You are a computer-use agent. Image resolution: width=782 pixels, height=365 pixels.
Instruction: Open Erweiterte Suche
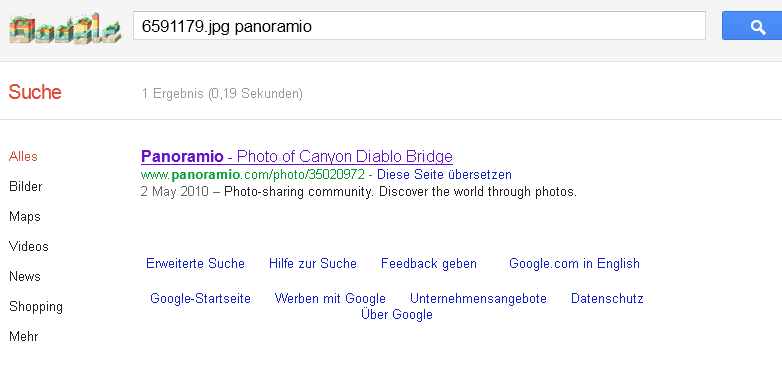tap(196, 263)
